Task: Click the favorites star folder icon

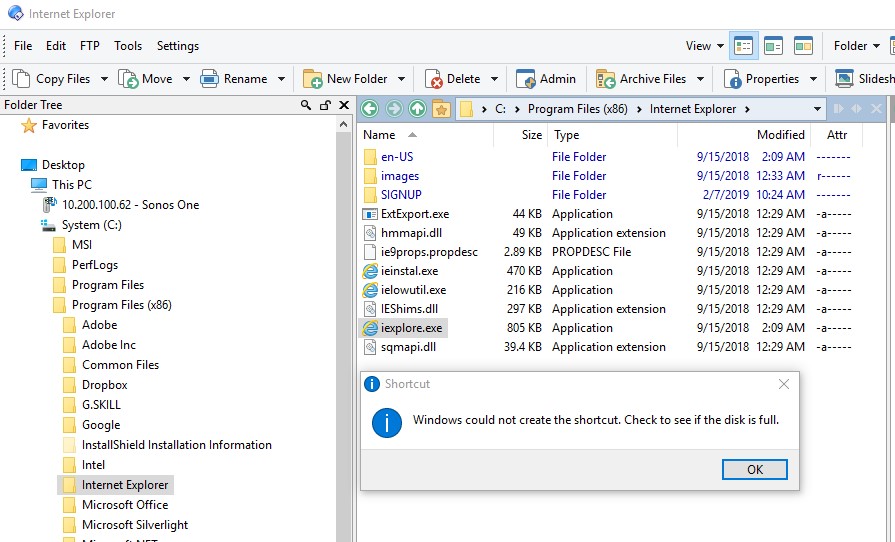Action: pos(441,108)
